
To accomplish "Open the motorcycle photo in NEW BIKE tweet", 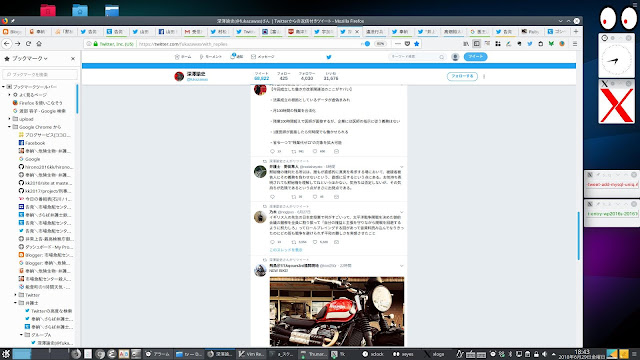I will [x=337, y=312].
